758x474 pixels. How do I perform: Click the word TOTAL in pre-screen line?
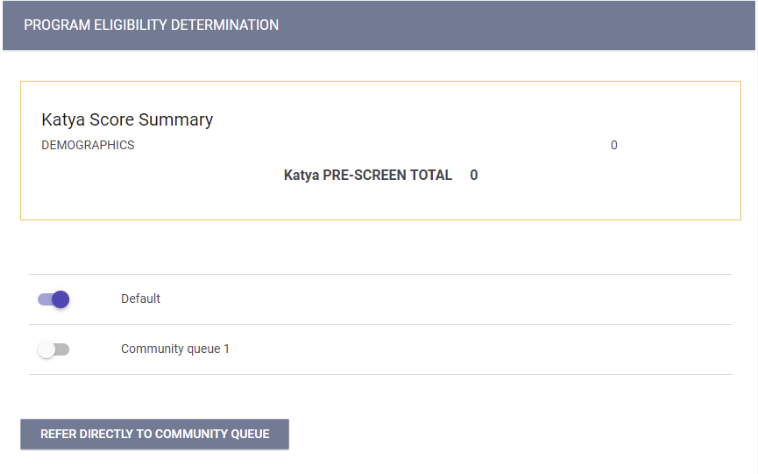tap(429, 175)
